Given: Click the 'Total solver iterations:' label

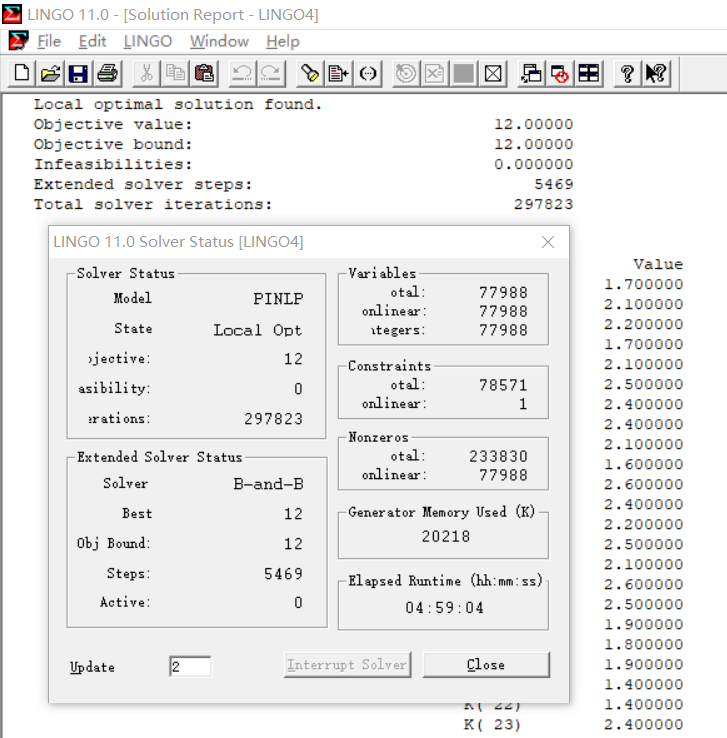Looking at the screenshot, I should [x=153, y=204].
